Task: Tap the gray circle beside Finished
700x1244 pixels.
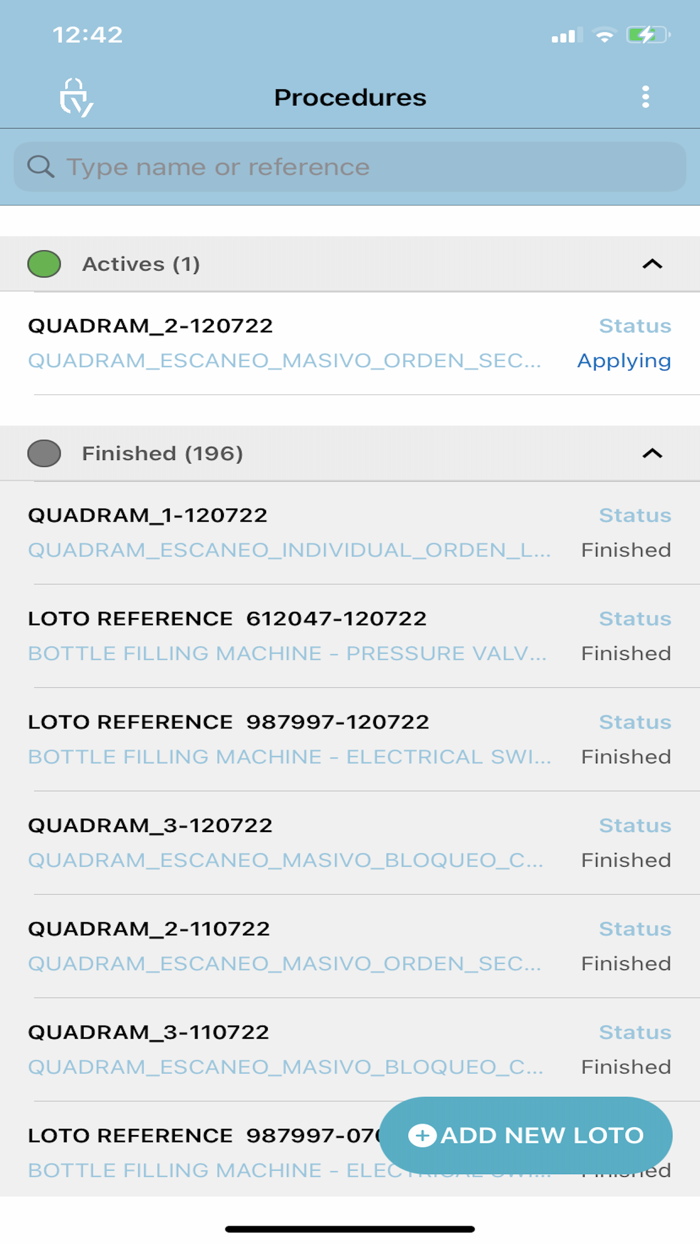Action: tap(47, 453)
